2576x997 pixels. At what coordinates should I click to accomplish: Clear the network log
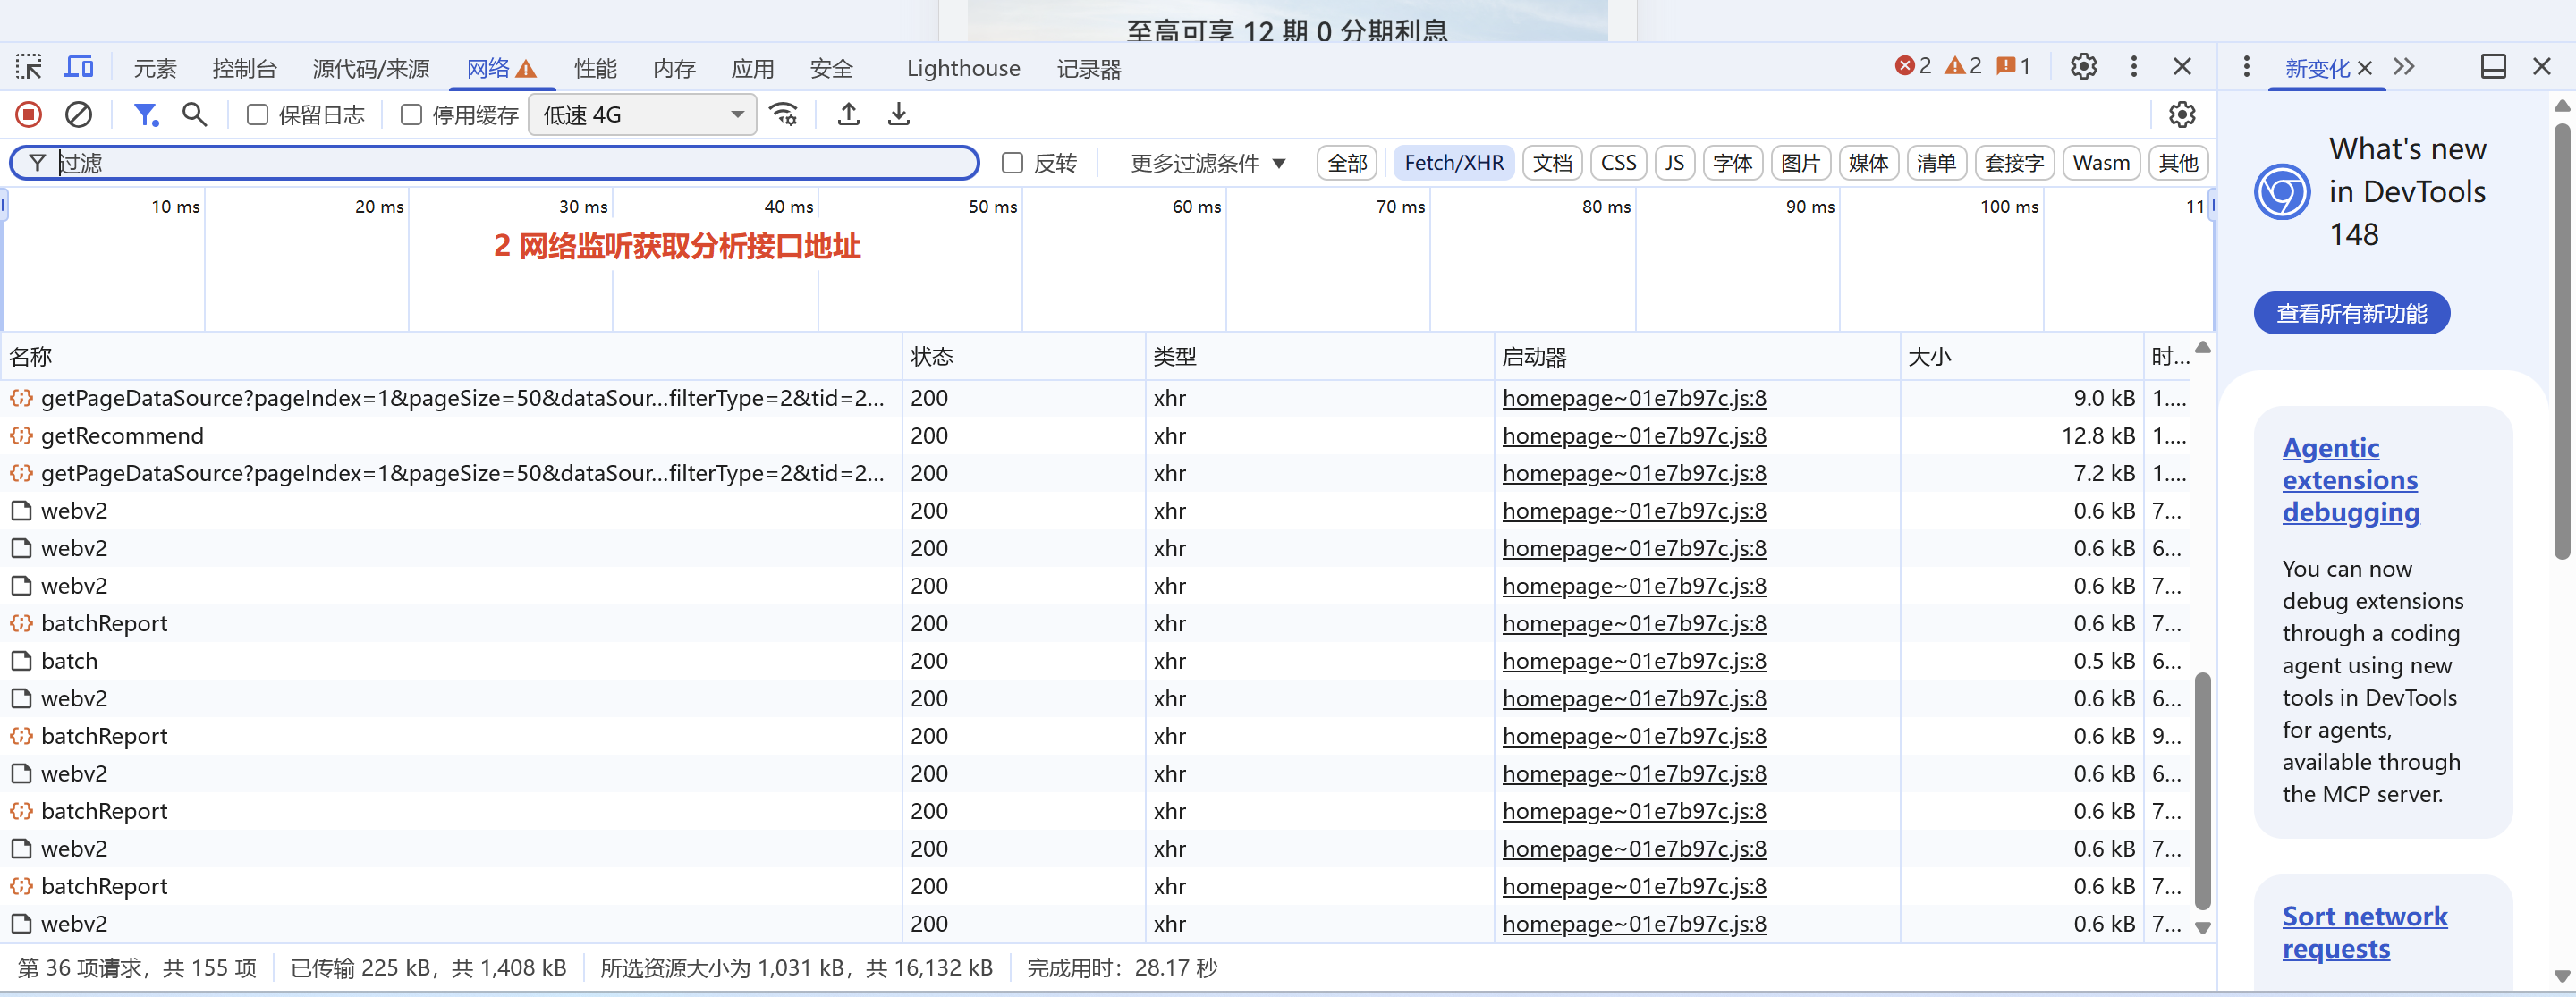point(78,115)
